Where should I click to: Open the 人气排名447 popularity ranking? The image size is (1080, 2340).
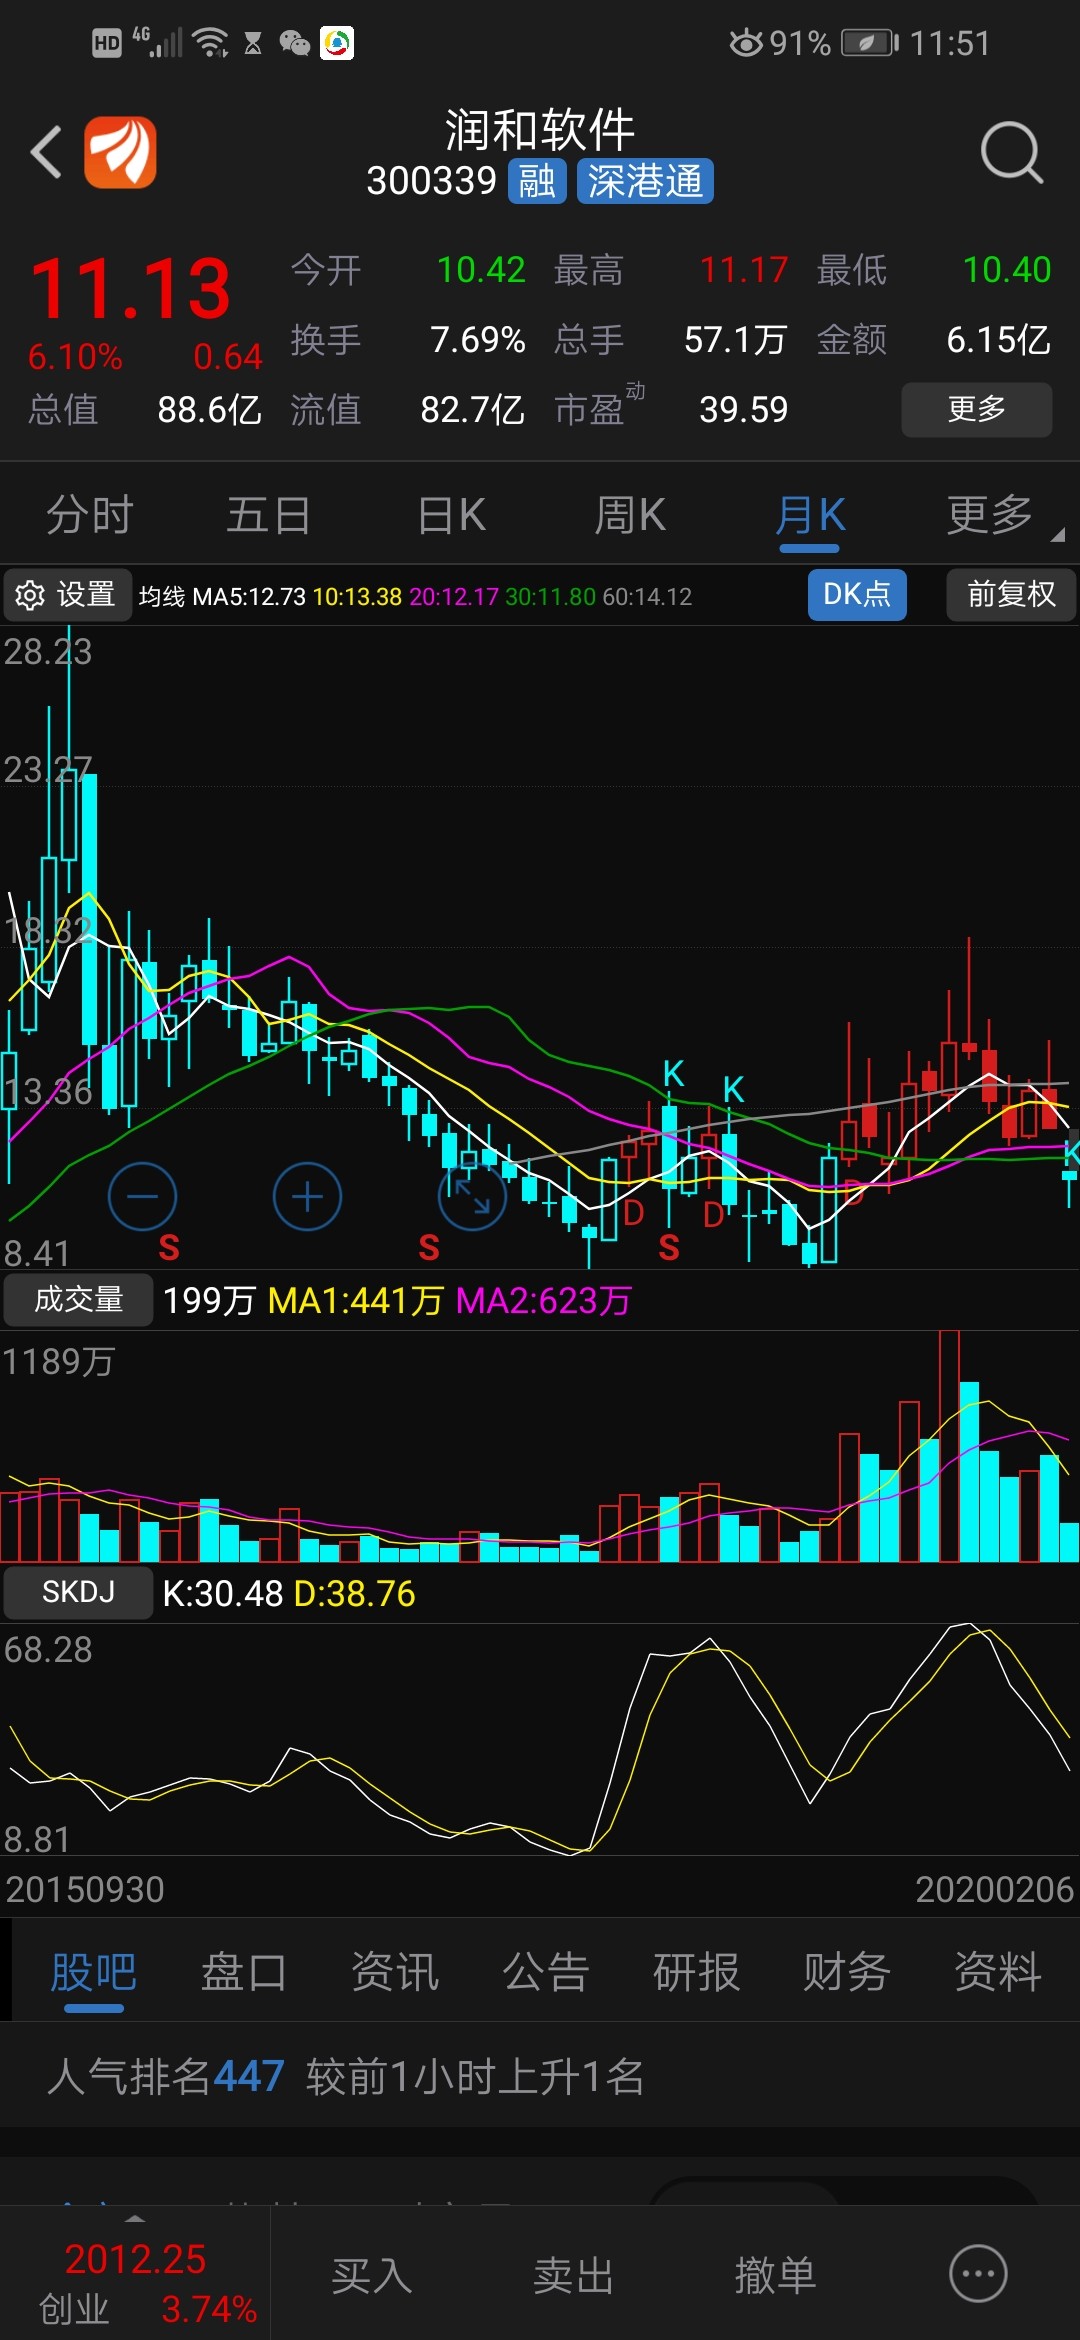(166, 2076)
